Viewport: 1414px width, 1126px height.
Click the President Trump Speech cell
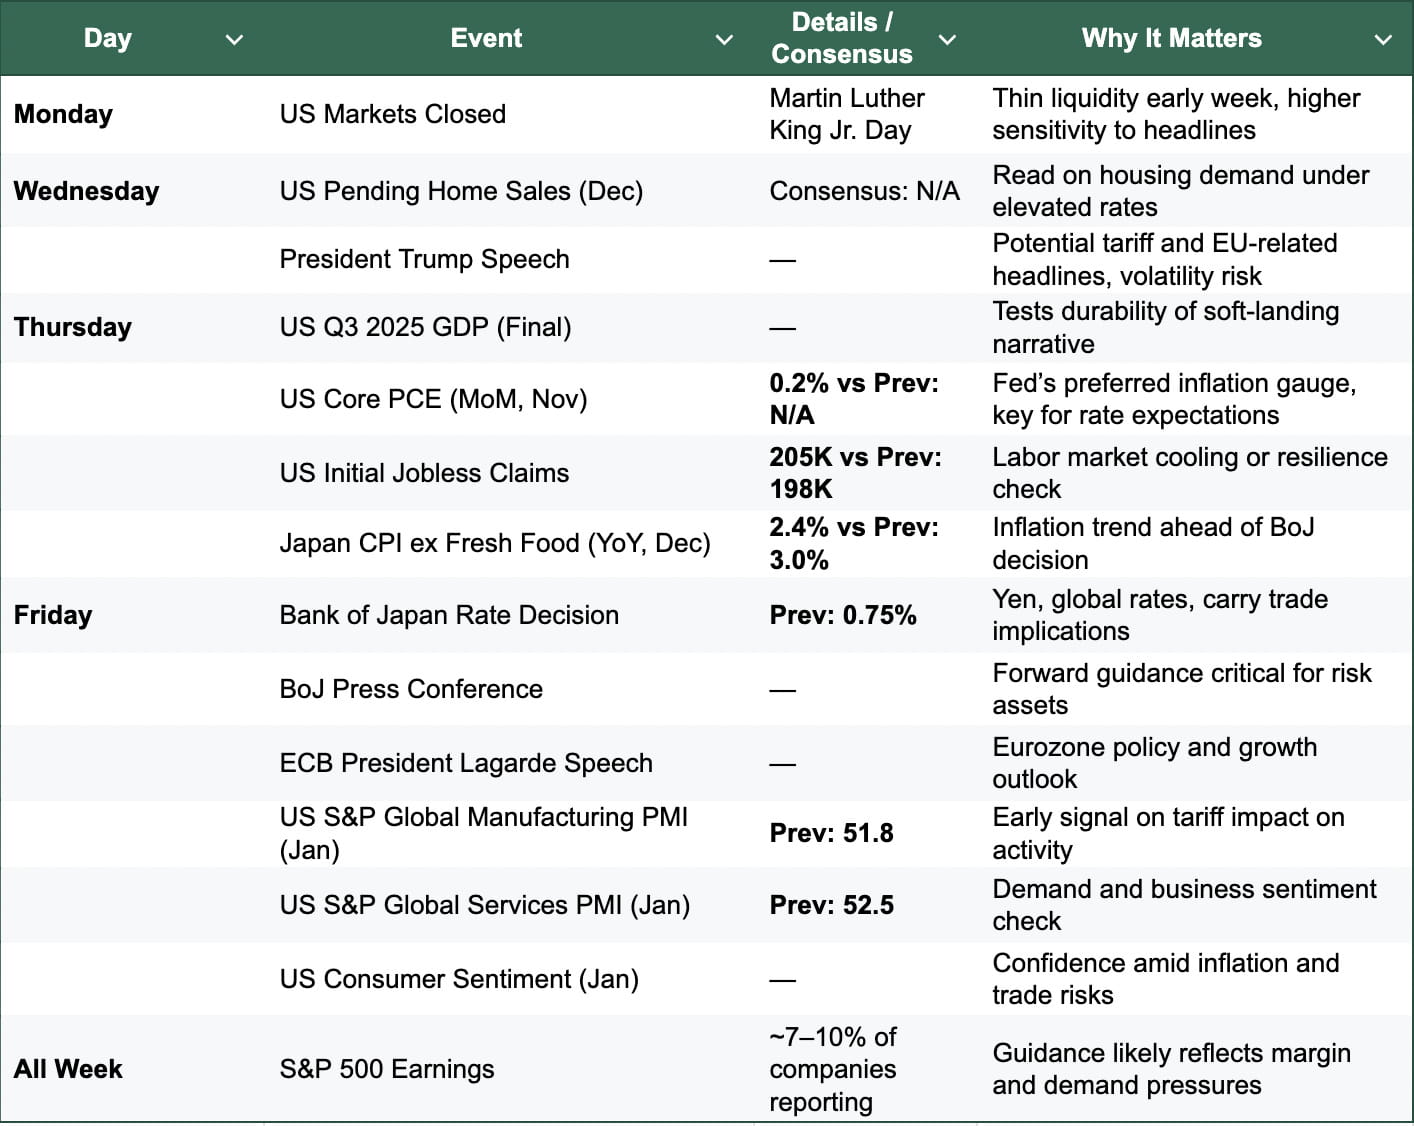tap(424, 259)
